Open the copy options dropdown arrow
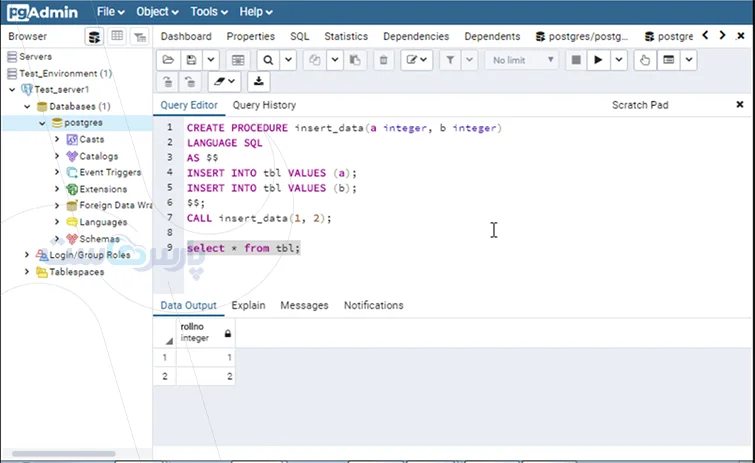 click(x=335, y=60)
